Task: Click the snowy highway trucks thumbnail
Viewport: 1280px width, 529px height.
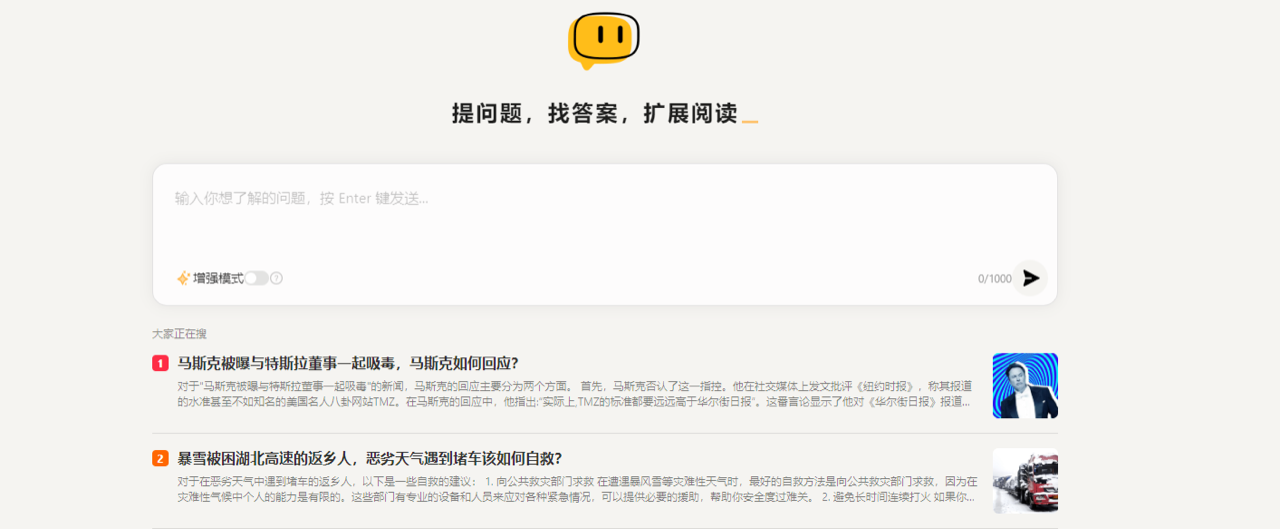Action: pyautogui.click(x=1025, y=480)
